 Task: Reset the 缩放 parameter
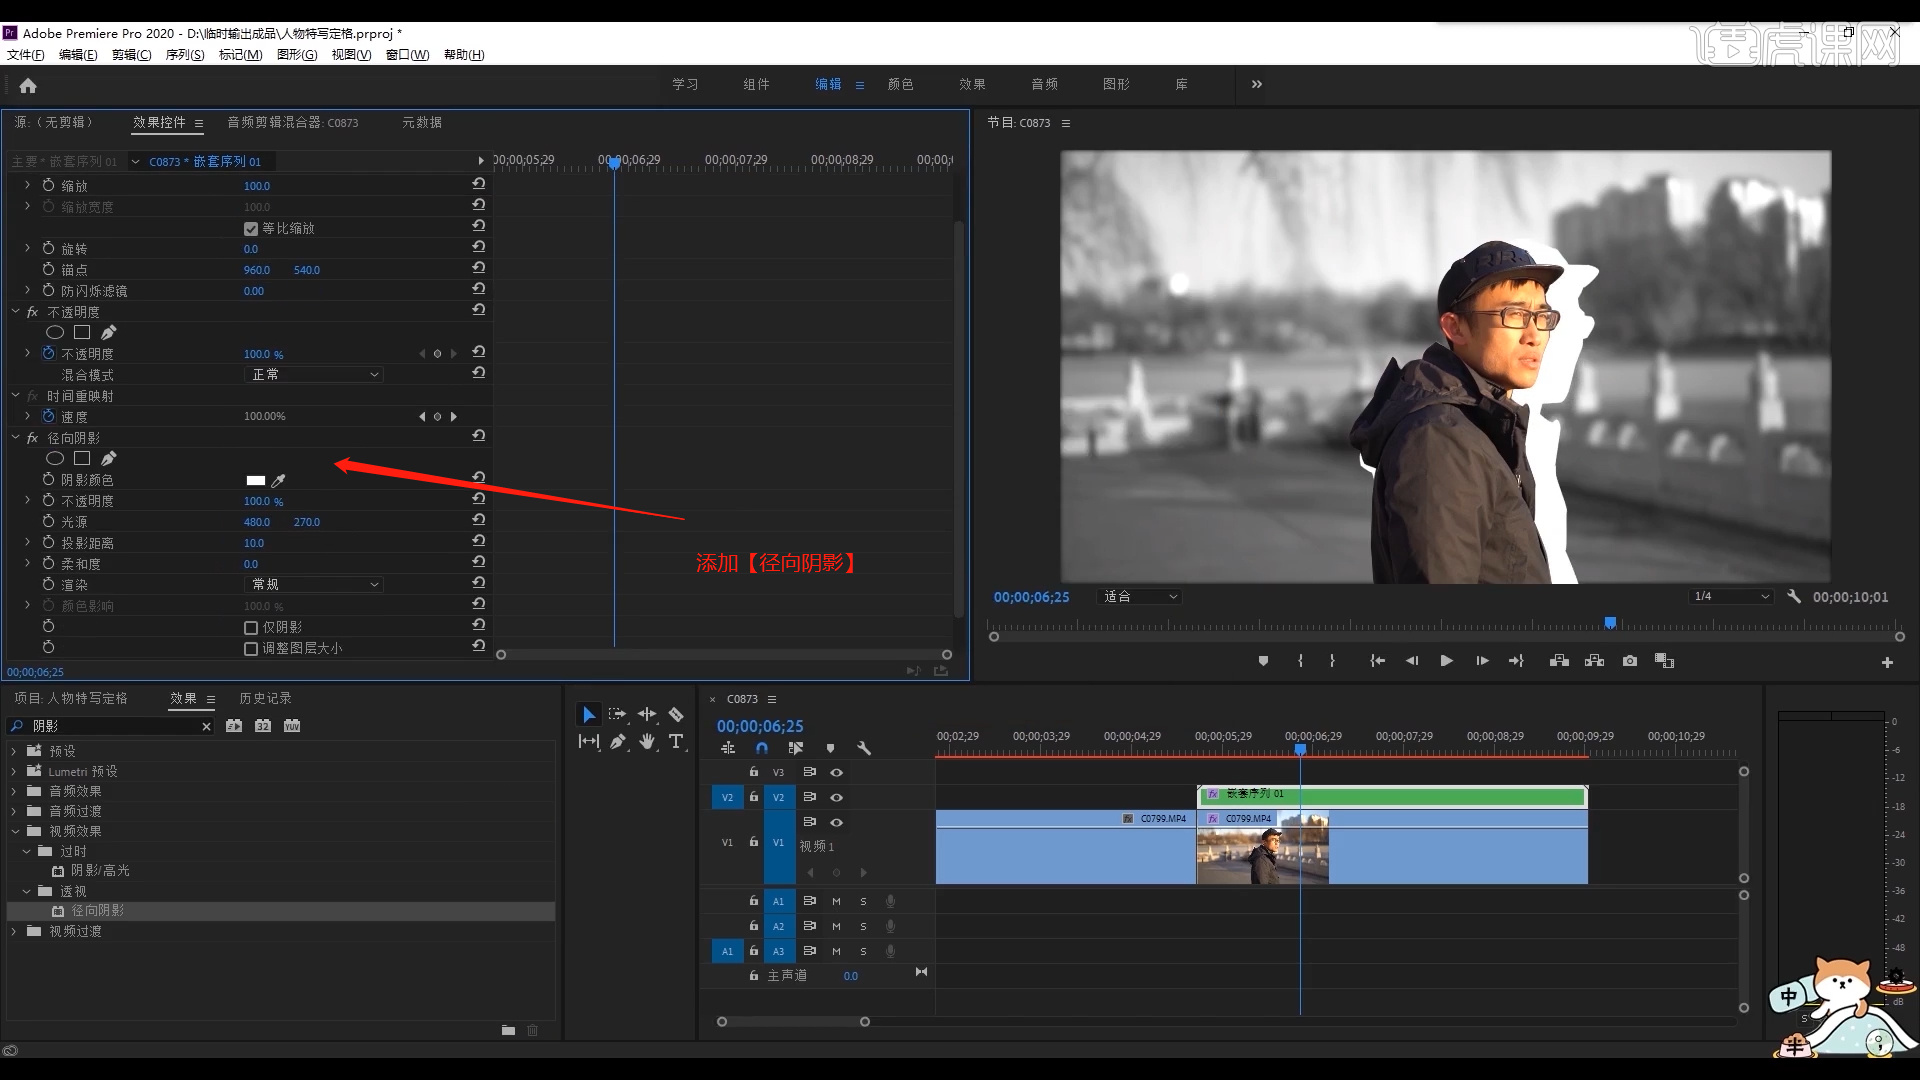click(479, 184)
